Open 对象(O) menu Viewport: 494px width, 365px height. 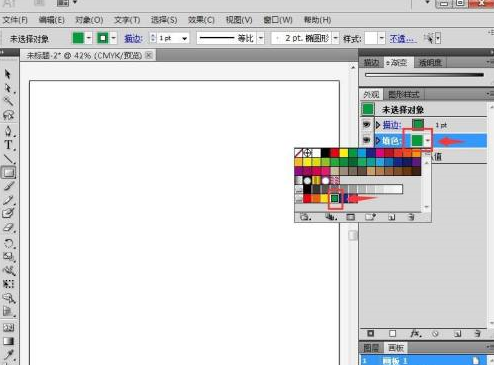[x=89, y=20]
